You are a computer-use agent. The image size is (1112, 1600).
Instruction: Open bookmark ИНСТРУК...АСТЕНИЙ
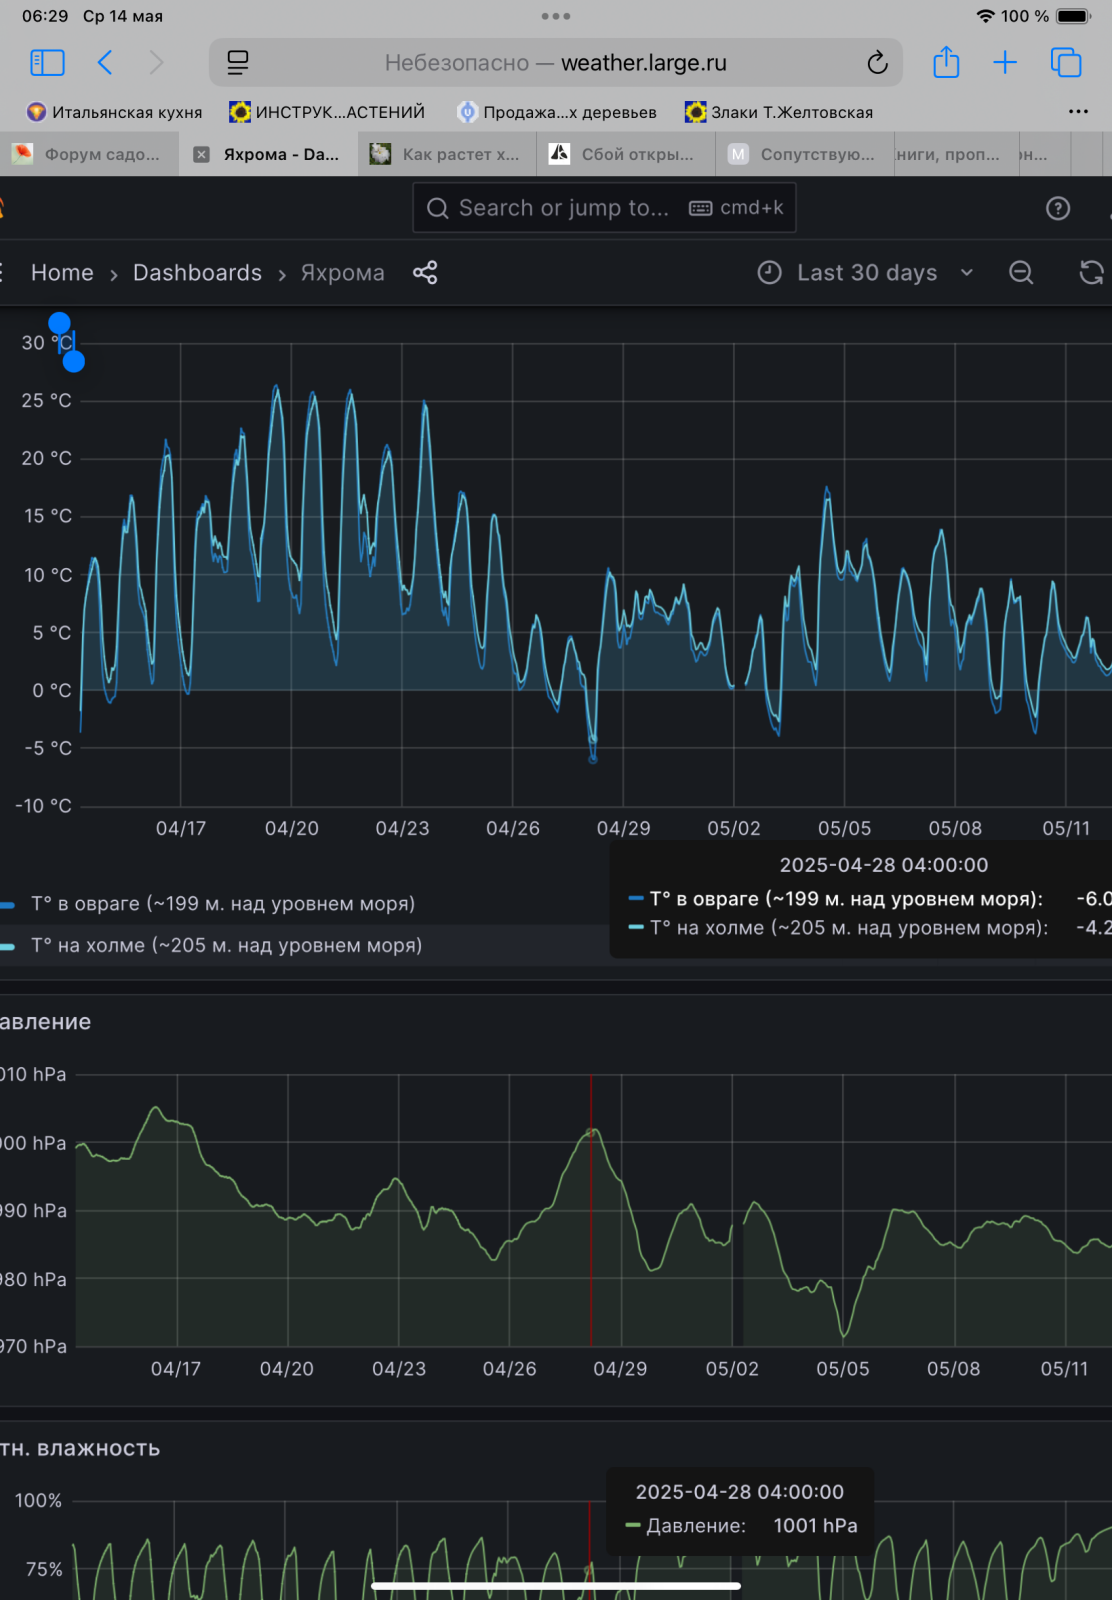tap(327, 112)
